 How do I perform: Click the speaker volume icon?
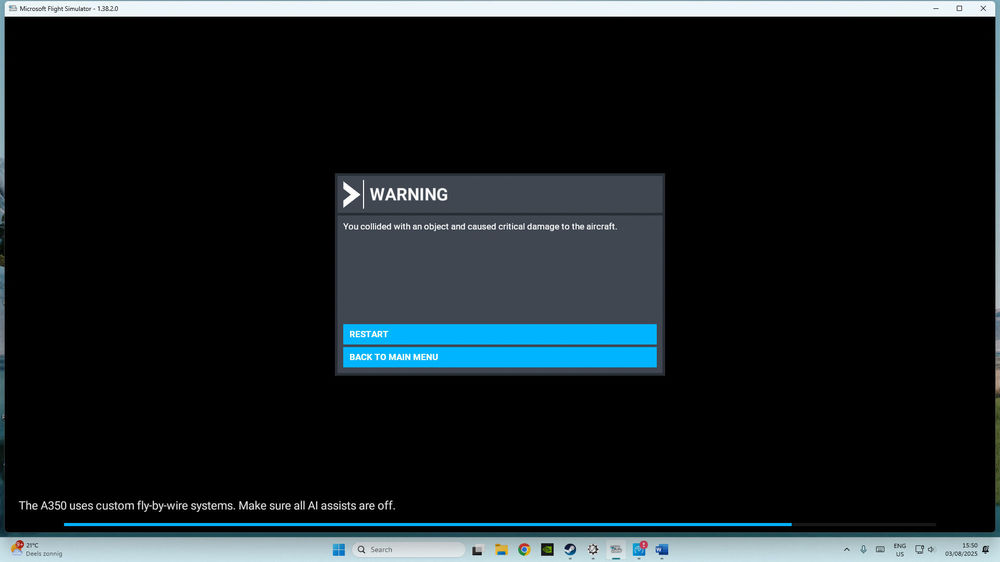click(x=931, y=549)
